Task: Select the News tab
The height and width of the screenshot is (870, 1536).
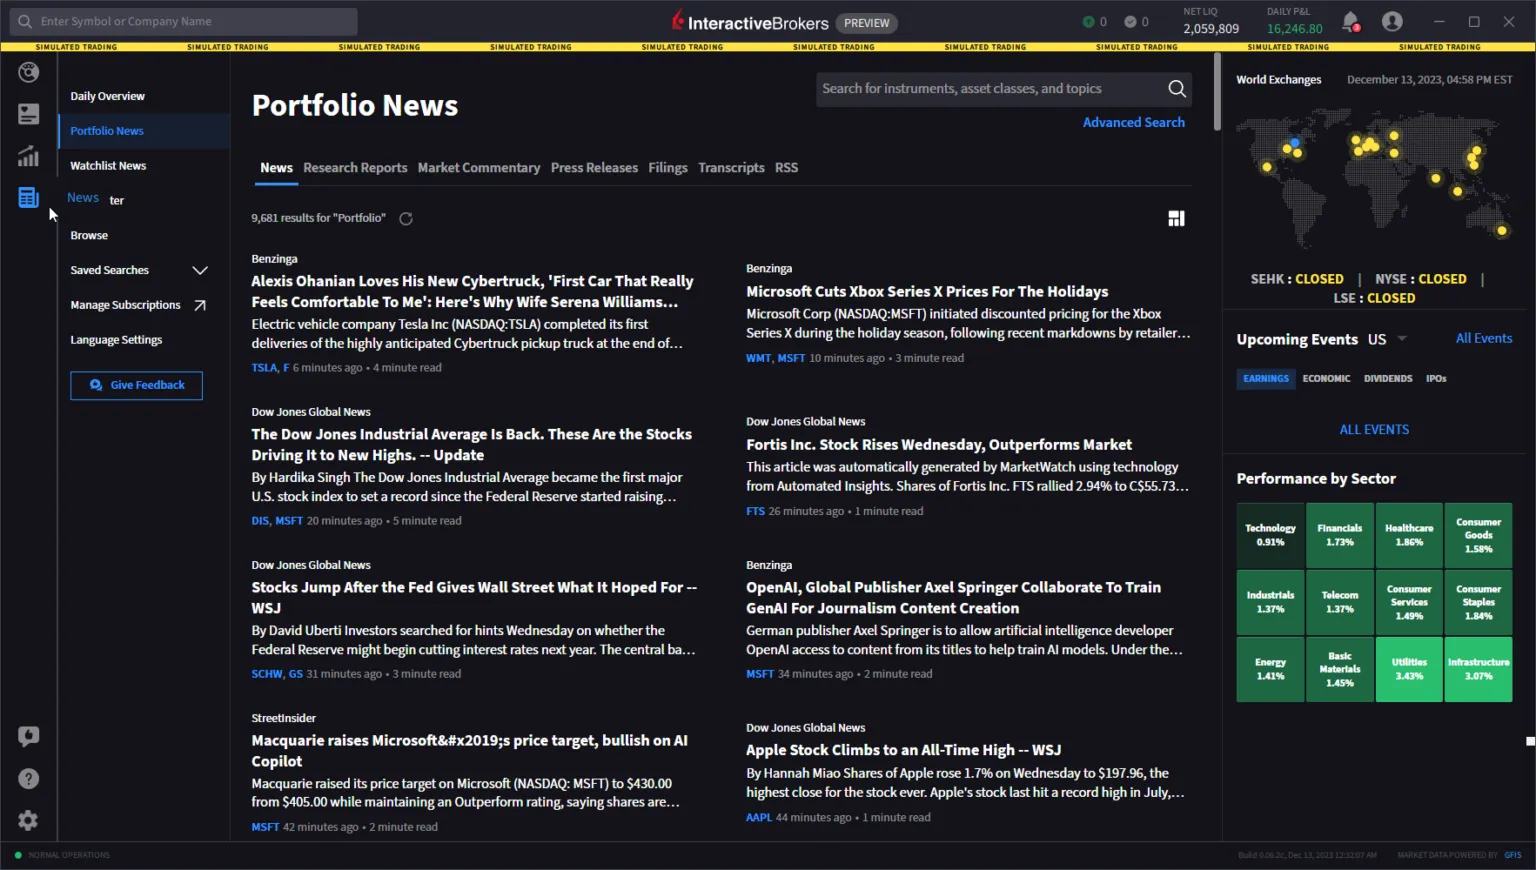Action: pos(276,168)
